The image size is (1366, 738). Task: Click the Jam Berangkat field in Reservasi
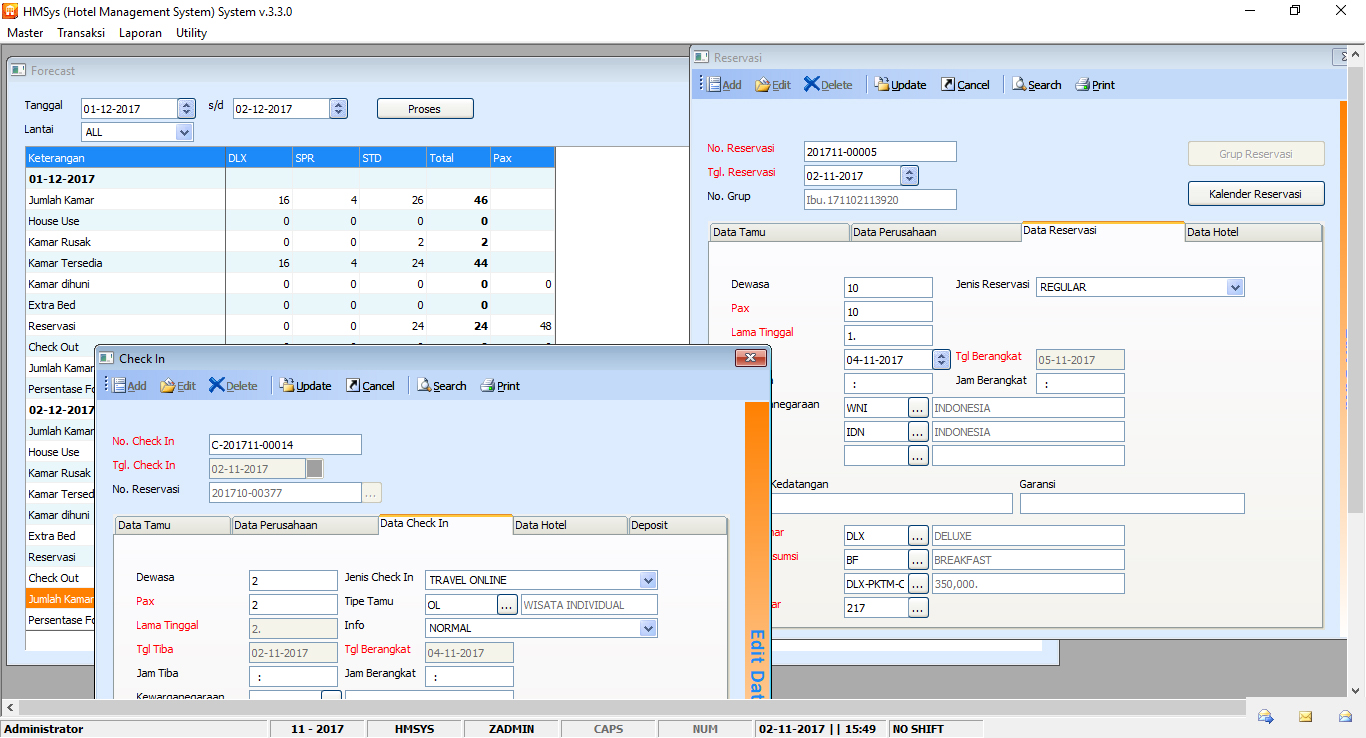coord(1080,384)
